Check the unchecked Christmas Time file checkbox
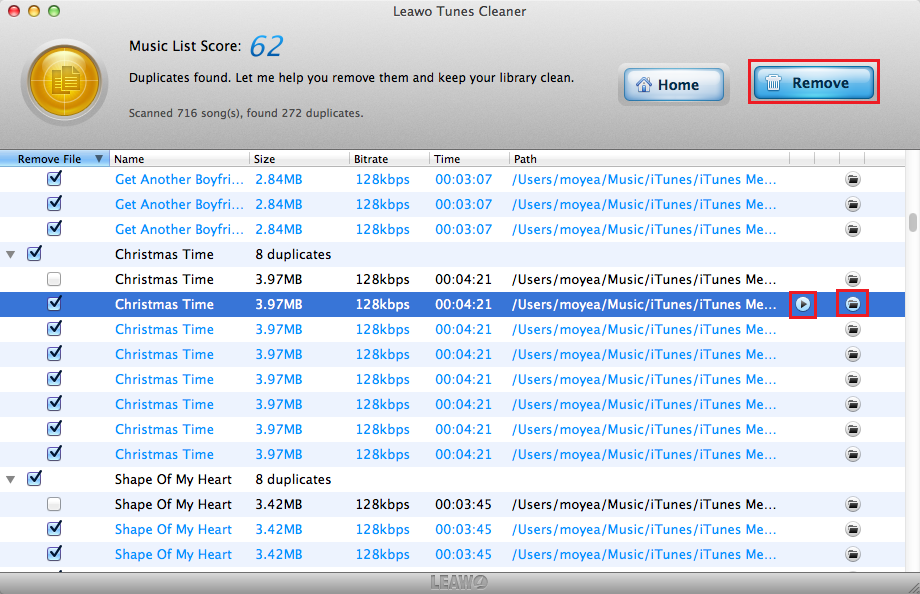Viewport: 920px width, 594px height. [54, 279]
